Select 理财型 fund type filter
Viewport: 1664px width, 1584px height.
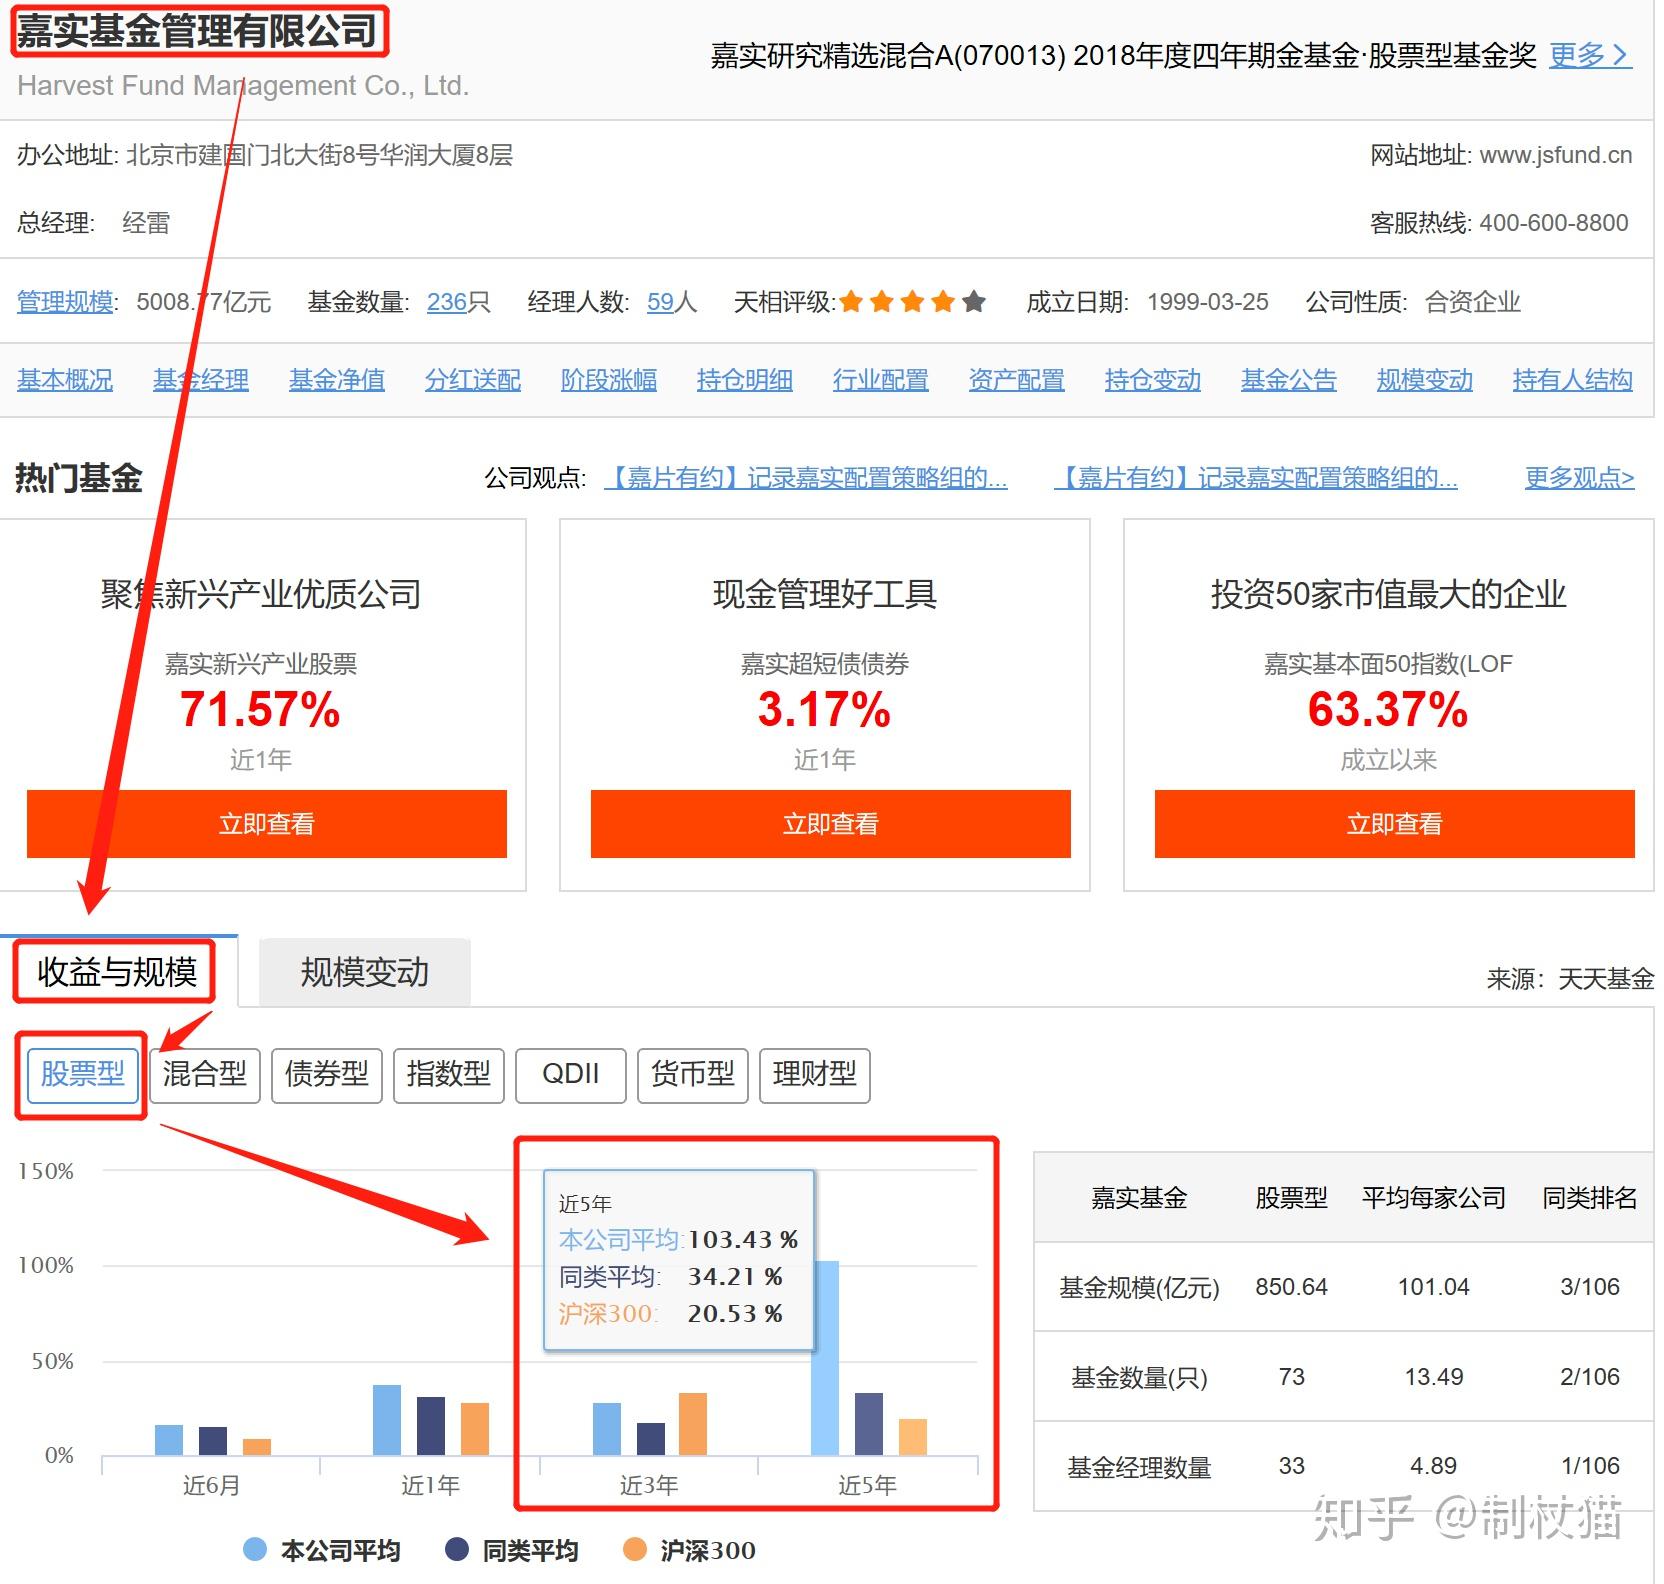(815, 1075)
